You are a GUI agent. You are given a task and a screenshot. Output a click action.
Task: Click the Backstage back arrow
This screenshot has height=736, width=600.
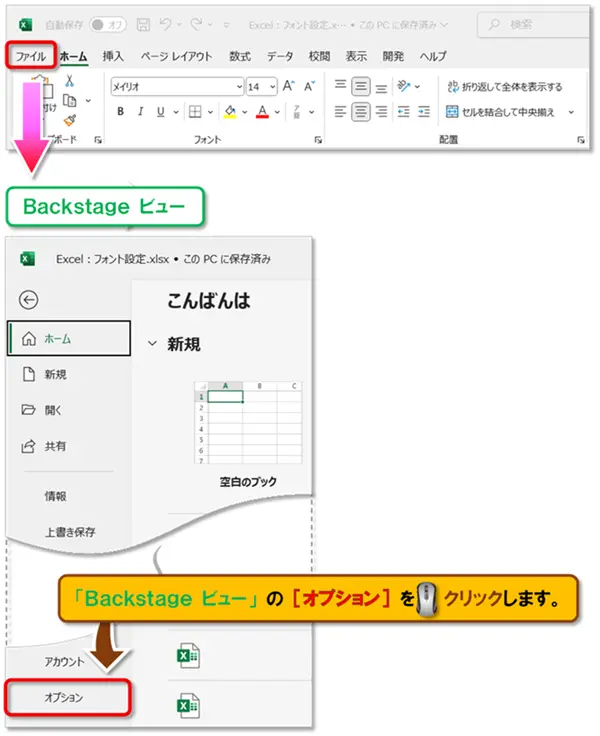pyautogui.click(x=29, y=300)
